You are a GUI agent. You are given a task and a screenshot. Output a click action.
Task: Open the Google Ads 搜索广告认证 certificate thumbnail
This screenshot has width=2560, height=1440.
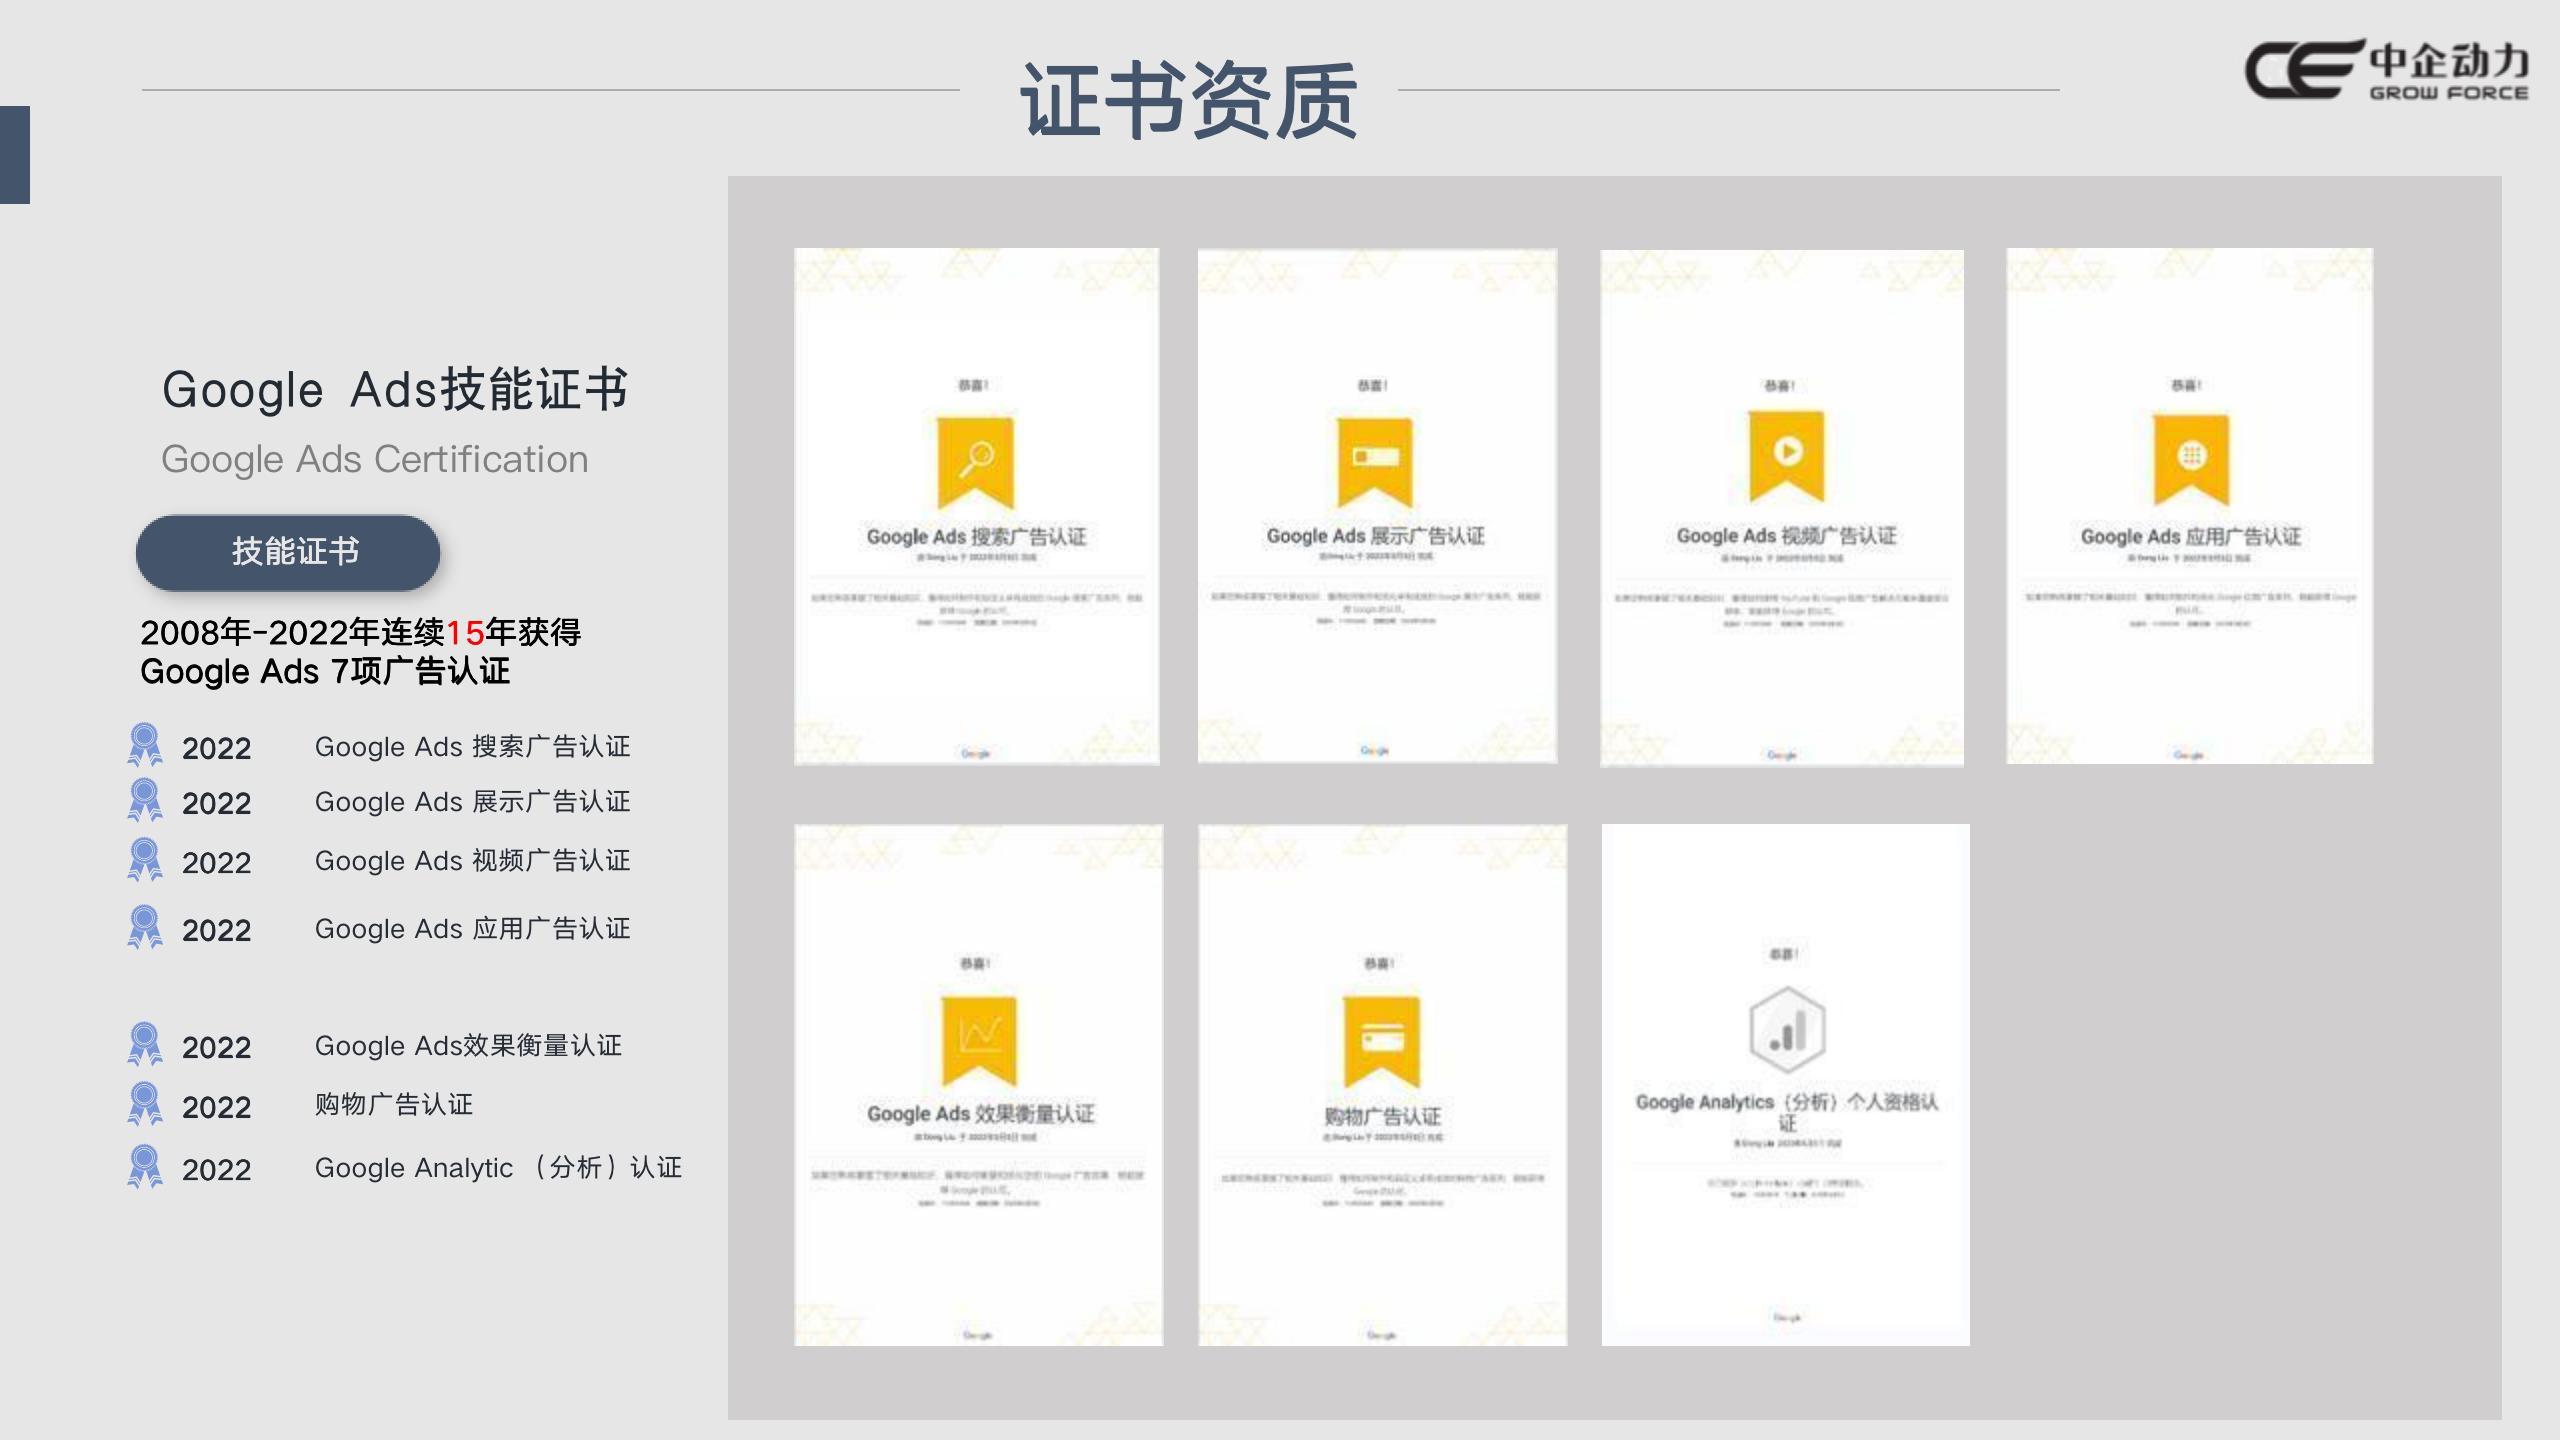click(977, 506)
